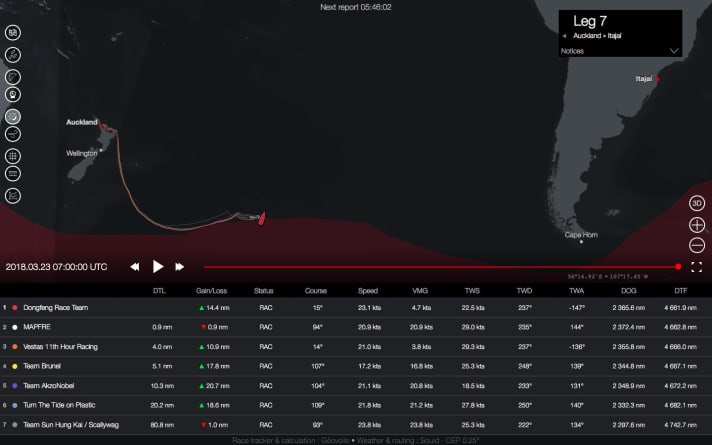Image resolution: width=712 pixels, height=445 pixels.
Task: Select Team Brunel name
Action: (42, 366)
